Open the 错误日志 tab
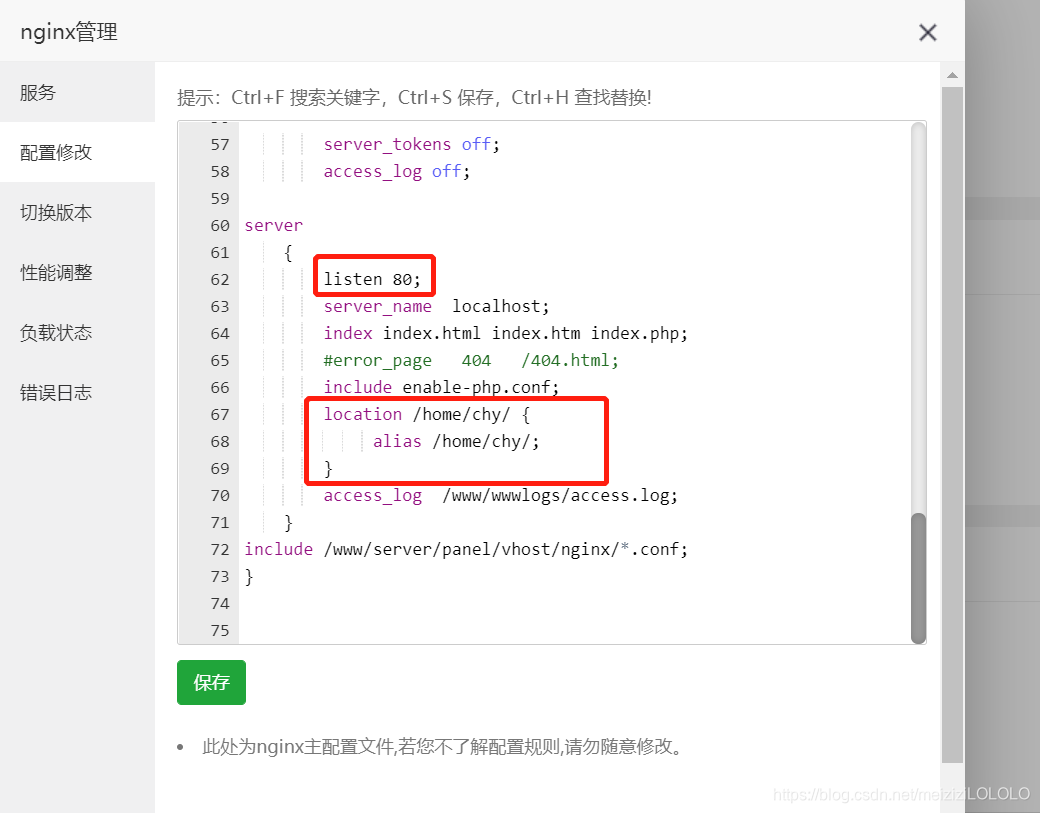 (77, 393)
